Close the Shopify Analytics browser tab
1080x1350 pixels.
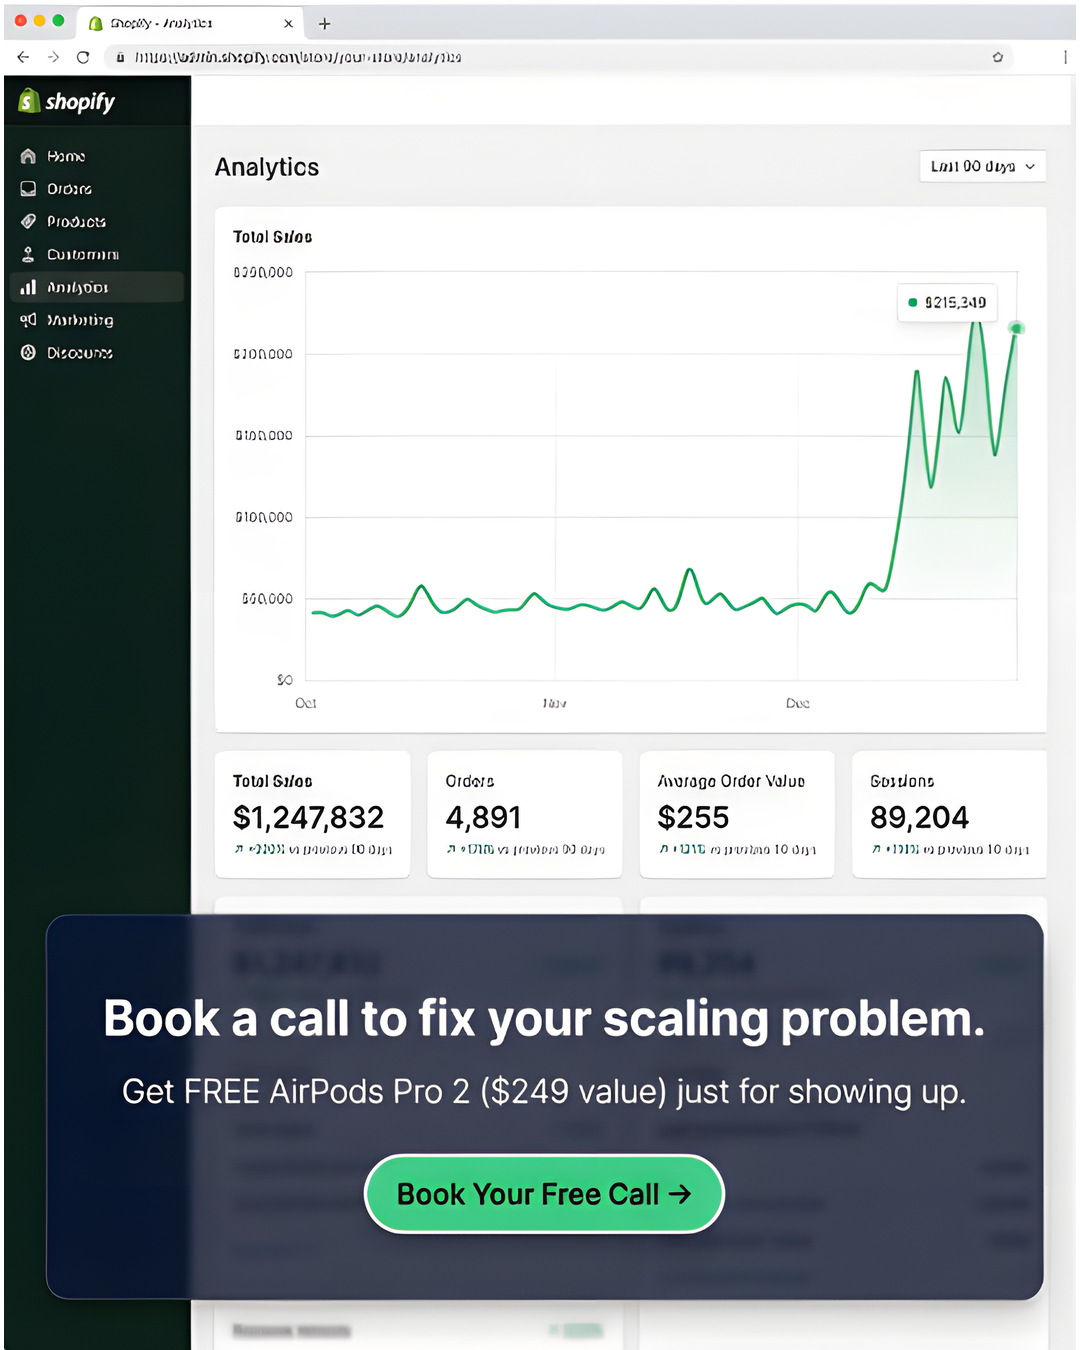[x=288, y=23]
